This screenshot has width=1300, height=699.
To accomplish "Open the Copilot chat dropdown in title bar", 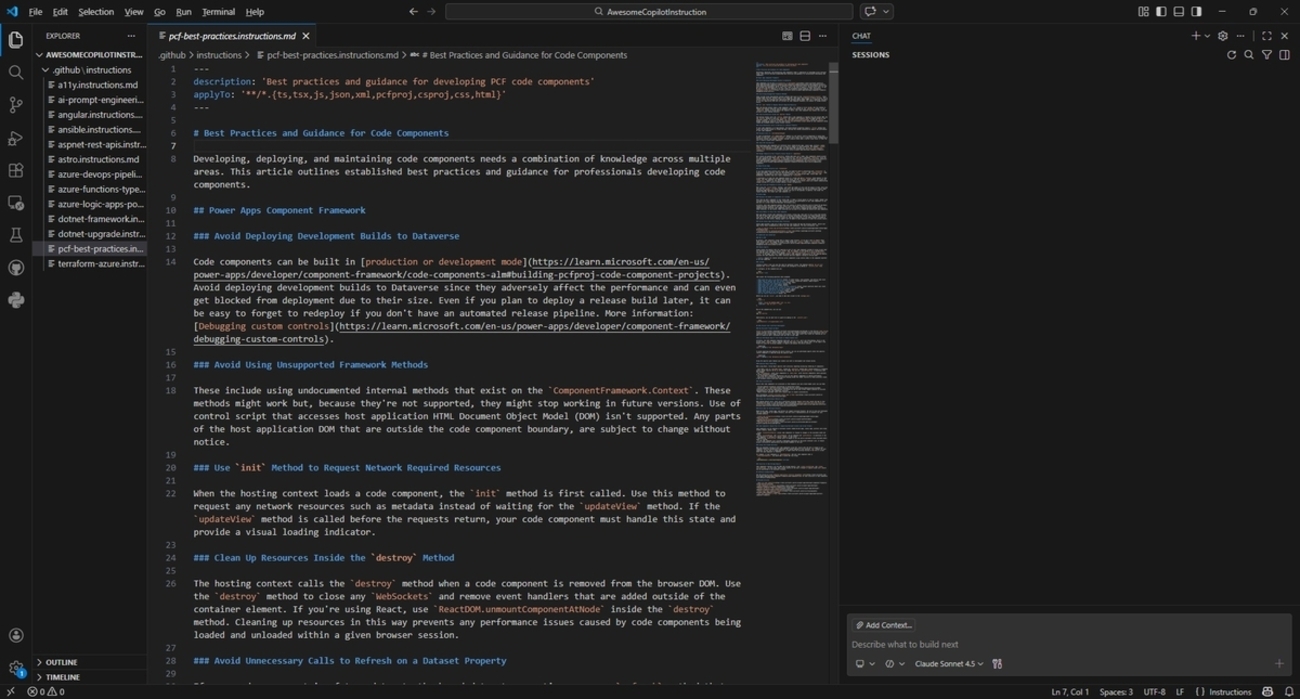I will pyautogui.click(x=887, y=12).
